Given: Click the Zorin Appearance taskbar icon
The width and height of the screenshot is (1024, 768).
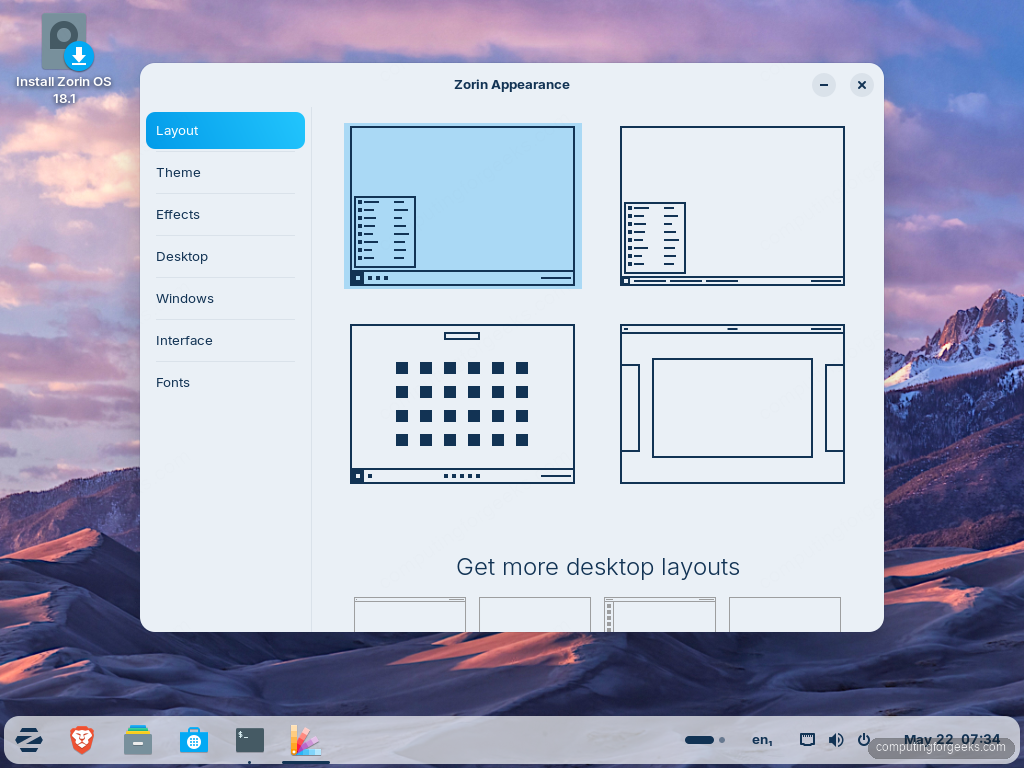Looking at the screenshot, I should (x=306, y=740).
